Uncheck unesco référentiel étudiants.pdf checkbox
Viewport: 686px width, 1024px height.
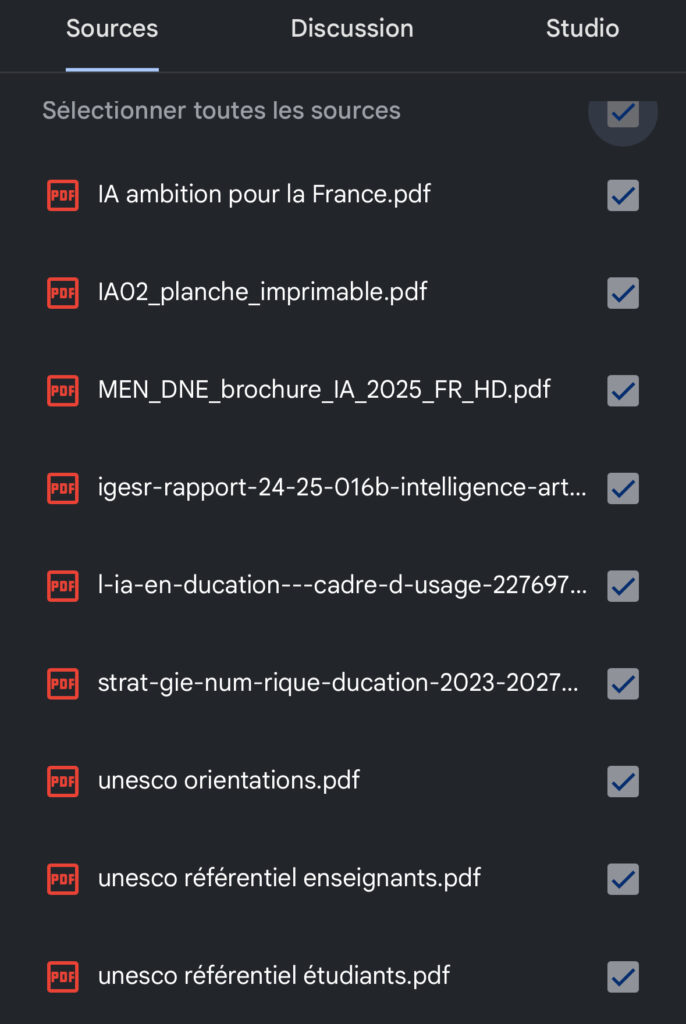(623, 976)
